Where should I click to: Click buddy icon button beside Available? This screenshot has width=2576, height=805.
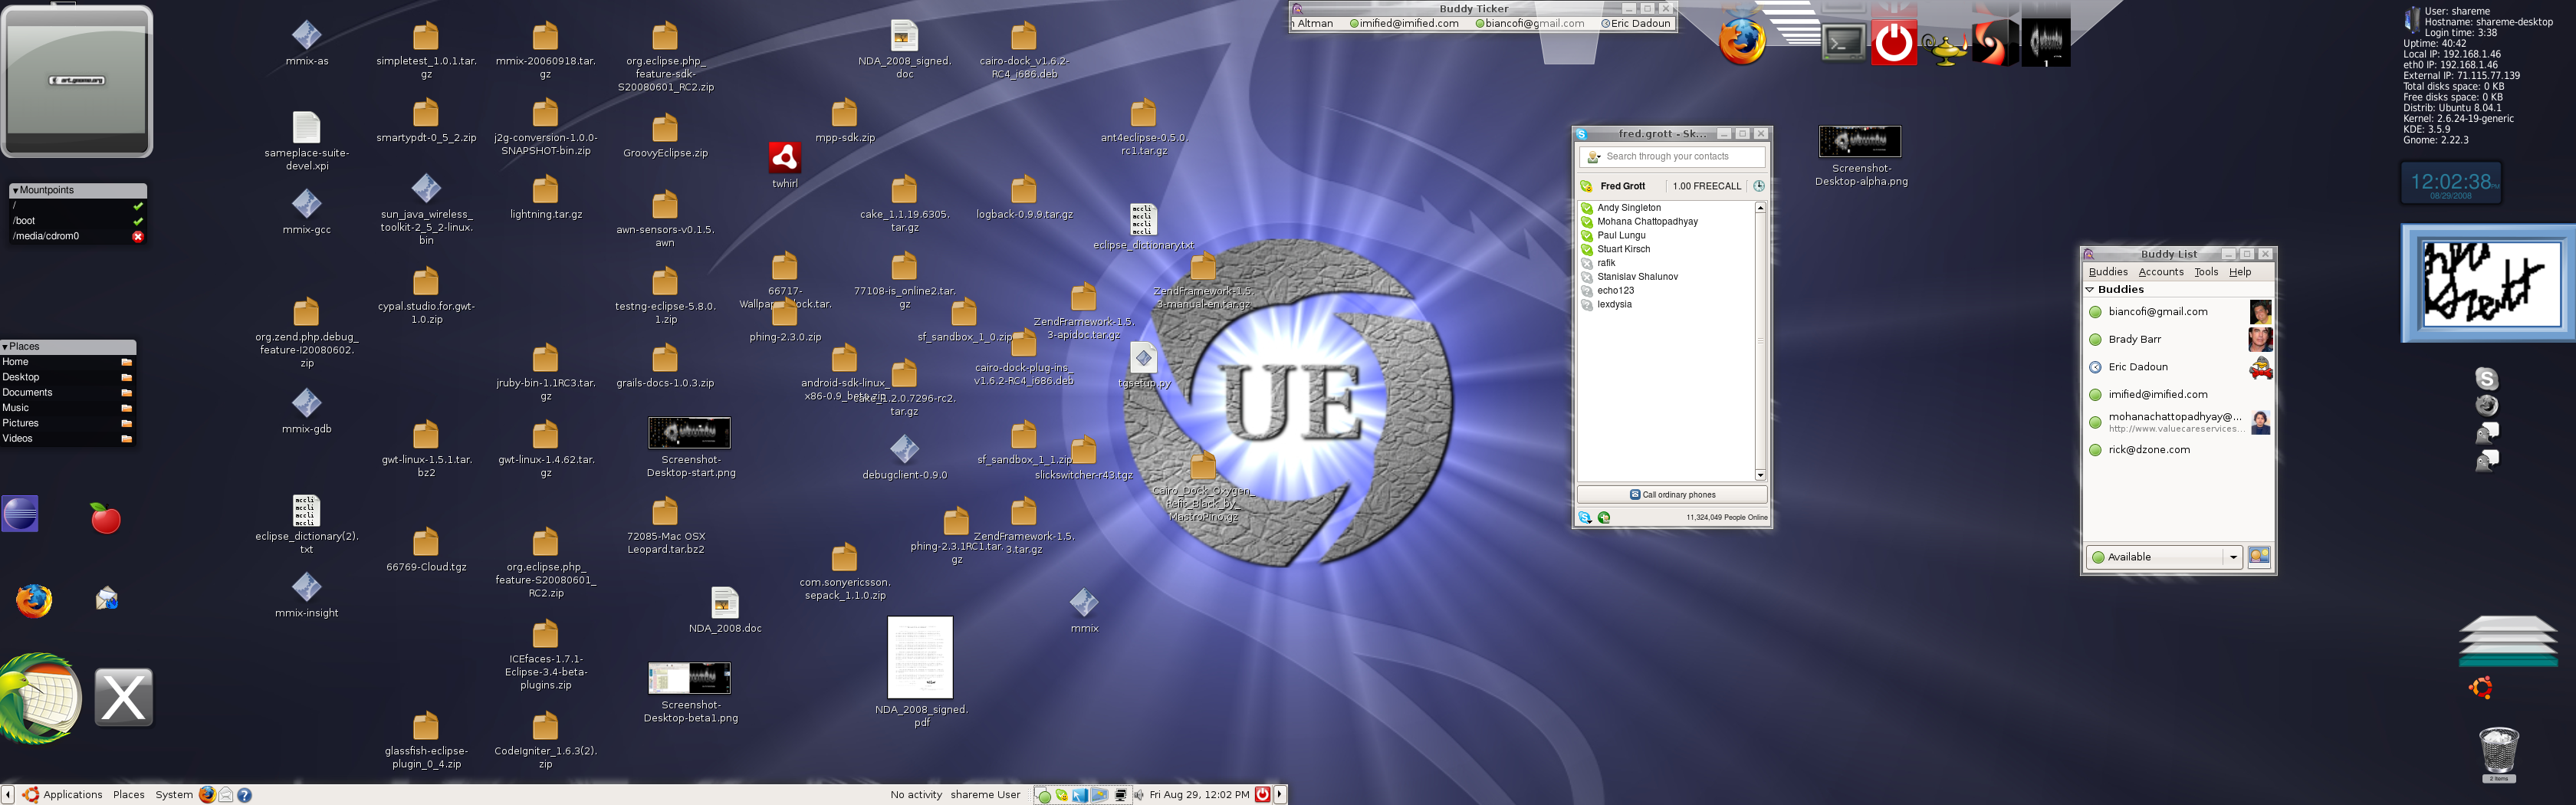[2259, 557]
